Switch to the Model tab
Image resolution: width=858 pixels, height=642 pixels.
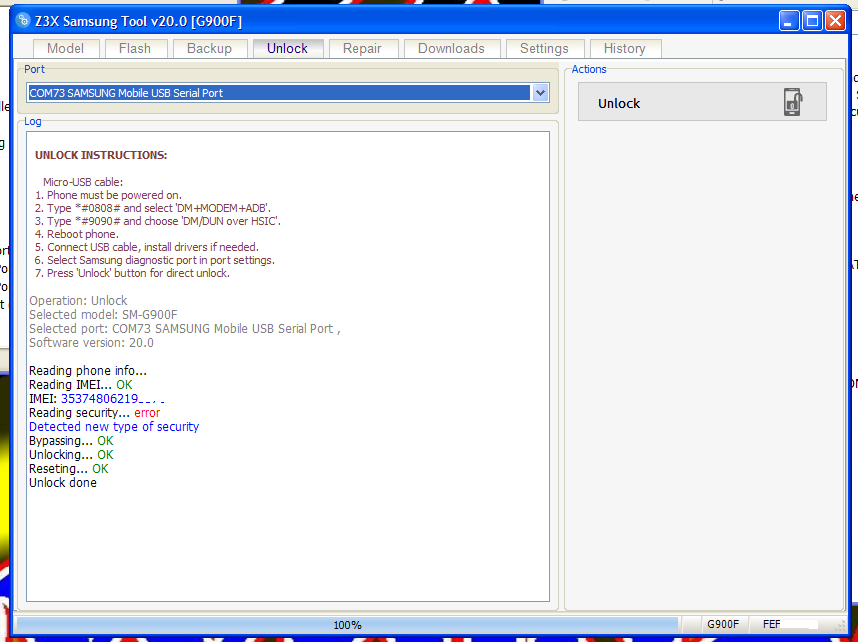pos(66,48)
